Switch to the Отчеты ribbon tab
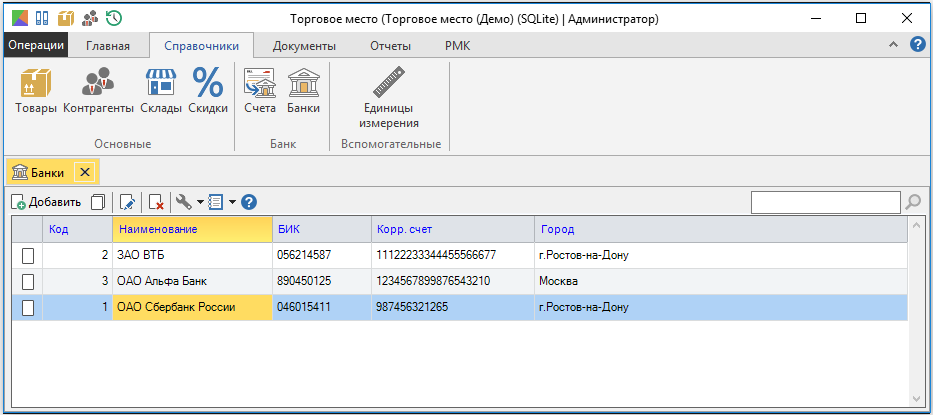The image size is (933, 415). pos(390,46)
